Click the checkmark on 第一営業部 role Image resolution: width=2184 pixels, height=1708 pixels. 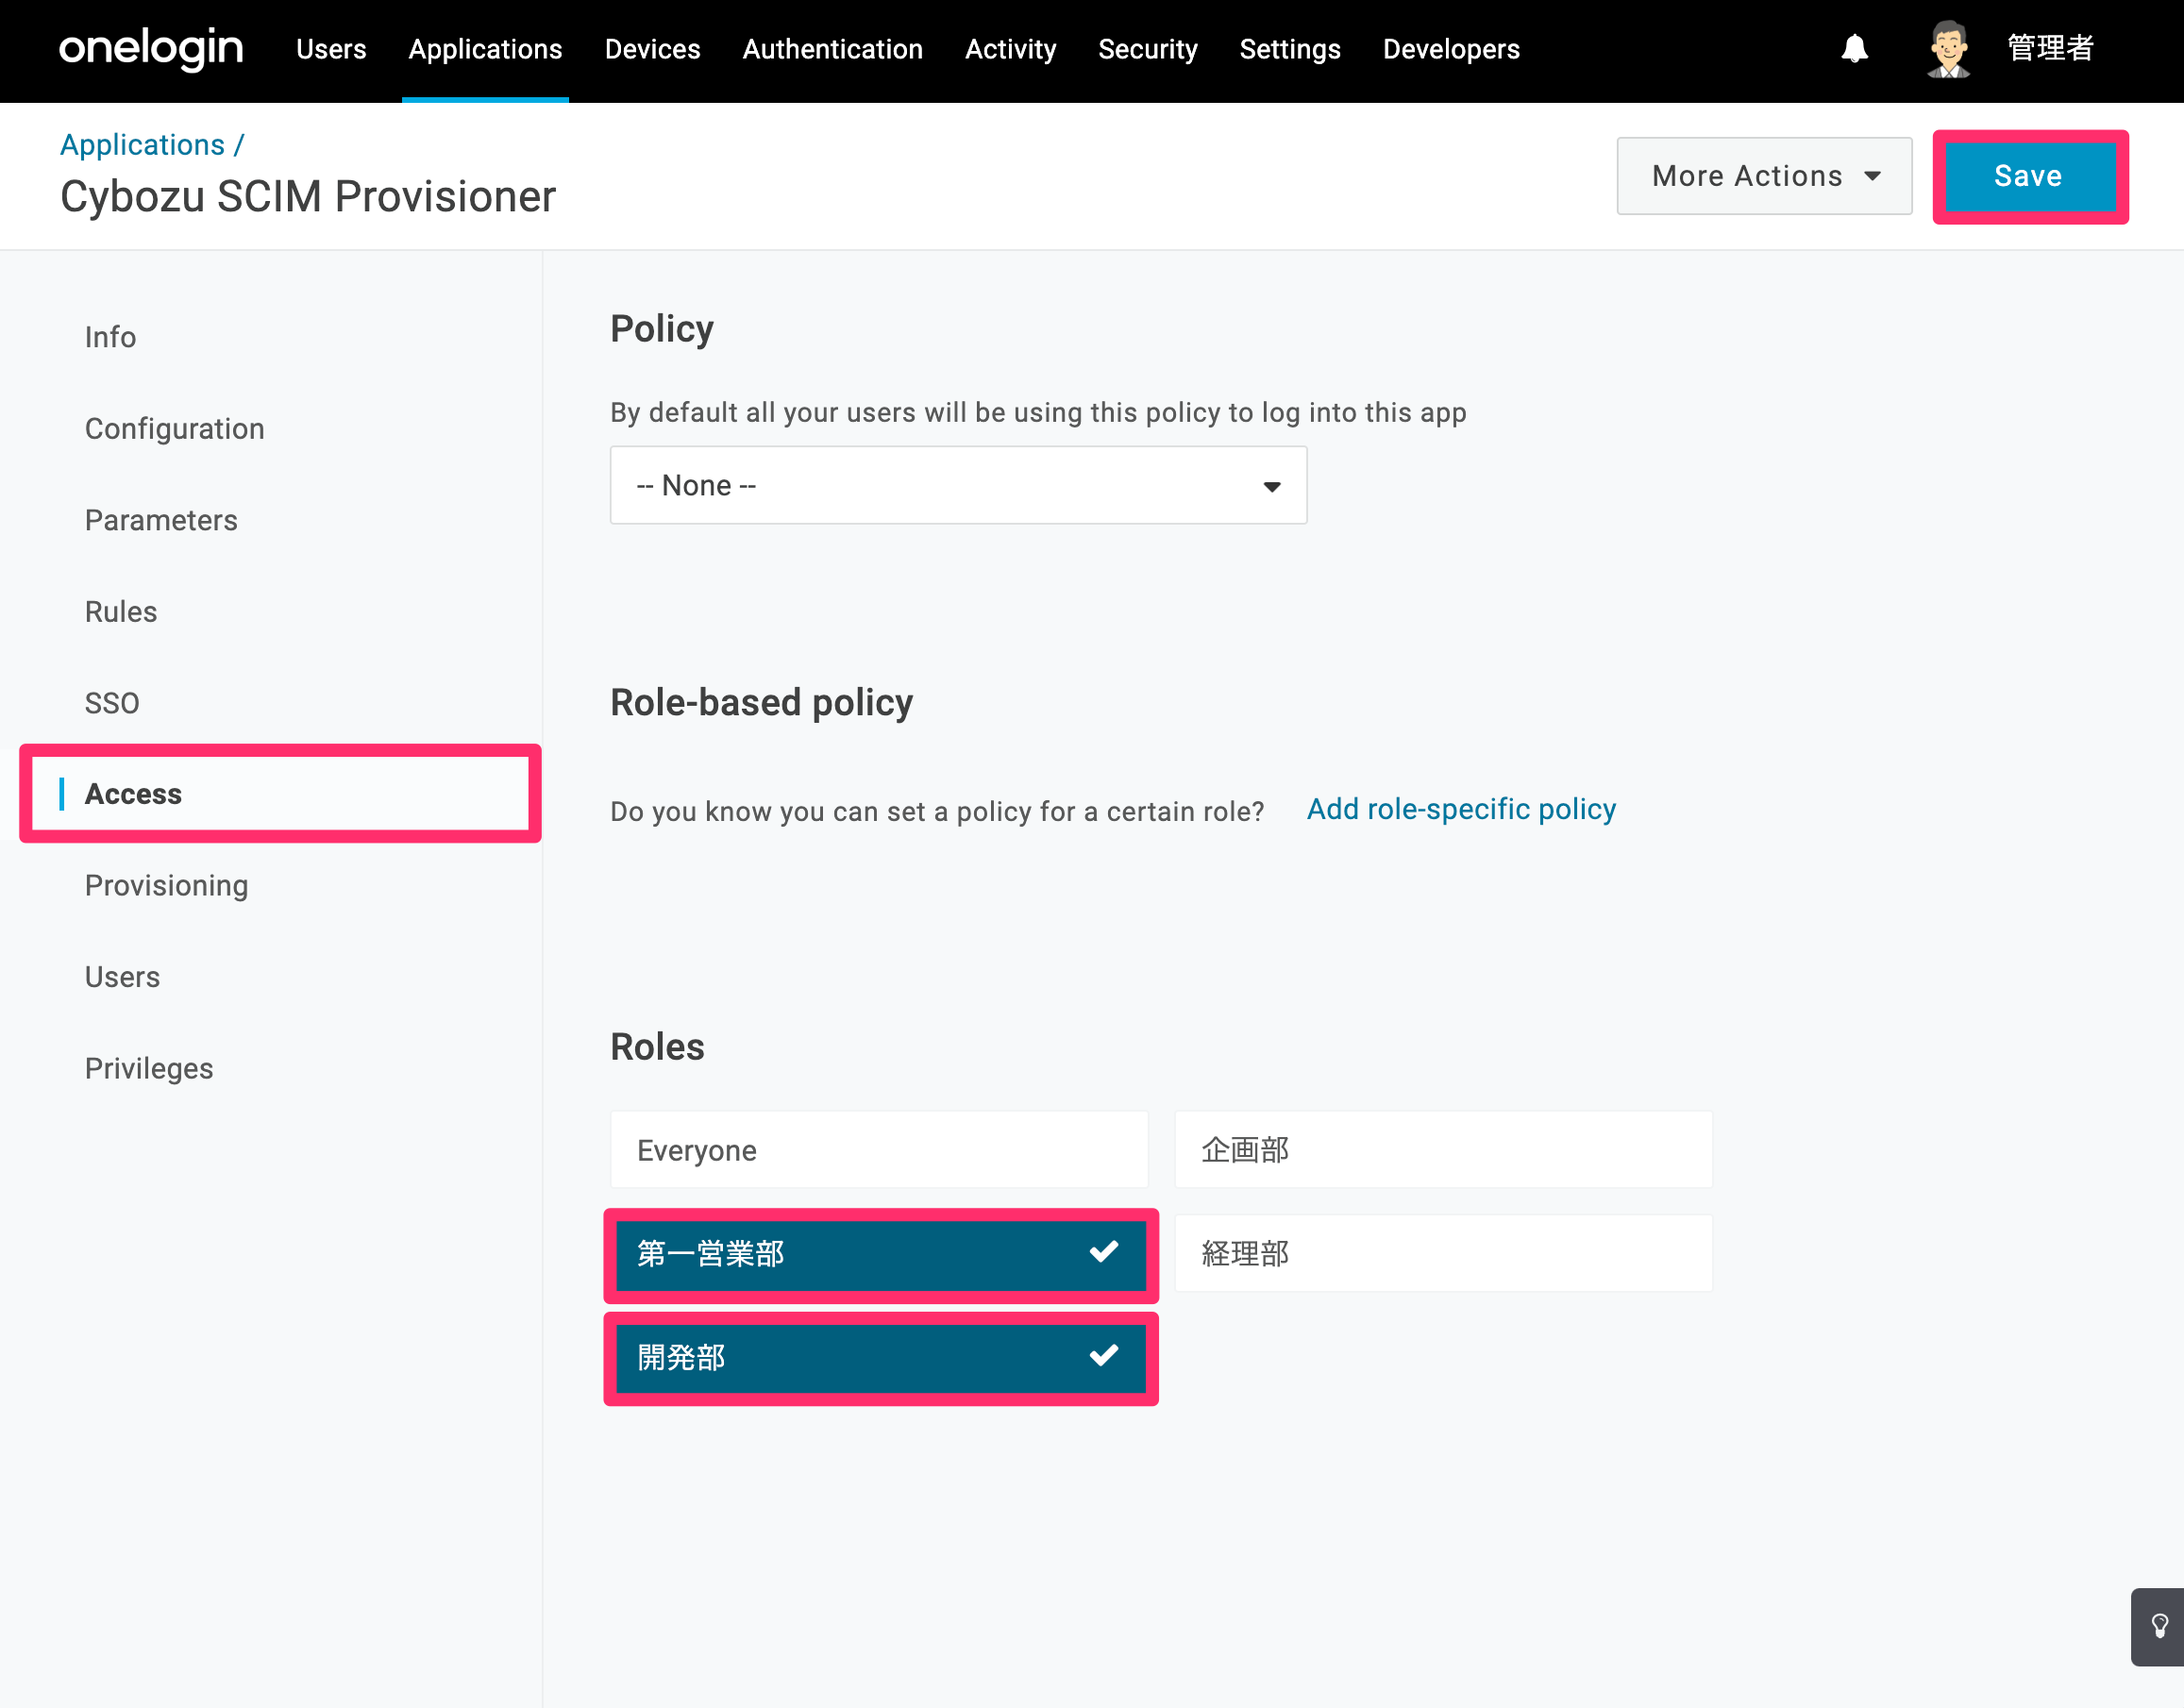(1103, 1252)
